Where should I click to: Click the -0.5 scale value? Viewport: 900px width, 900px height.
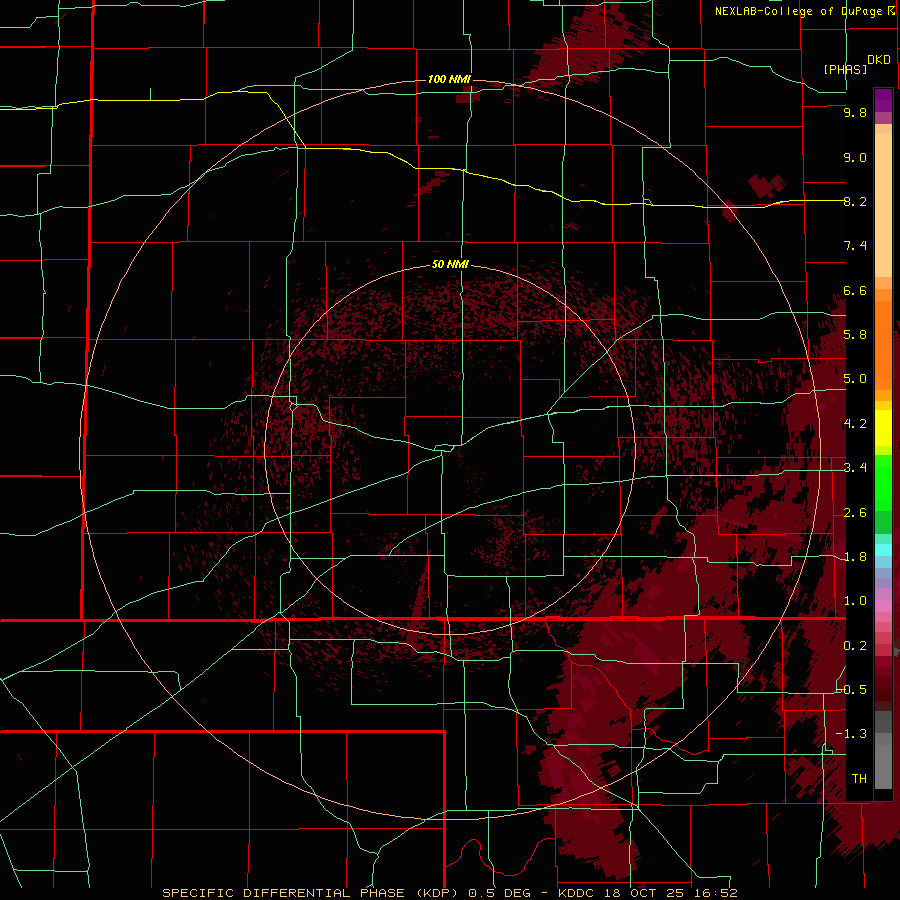(852, 689)
